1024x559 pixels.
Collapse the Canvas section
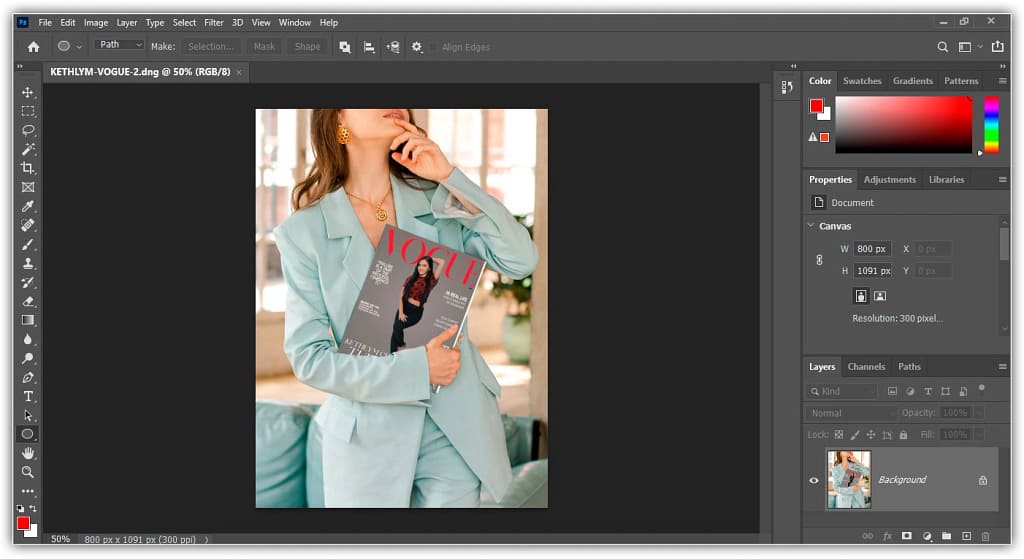(x=811, y=225)
